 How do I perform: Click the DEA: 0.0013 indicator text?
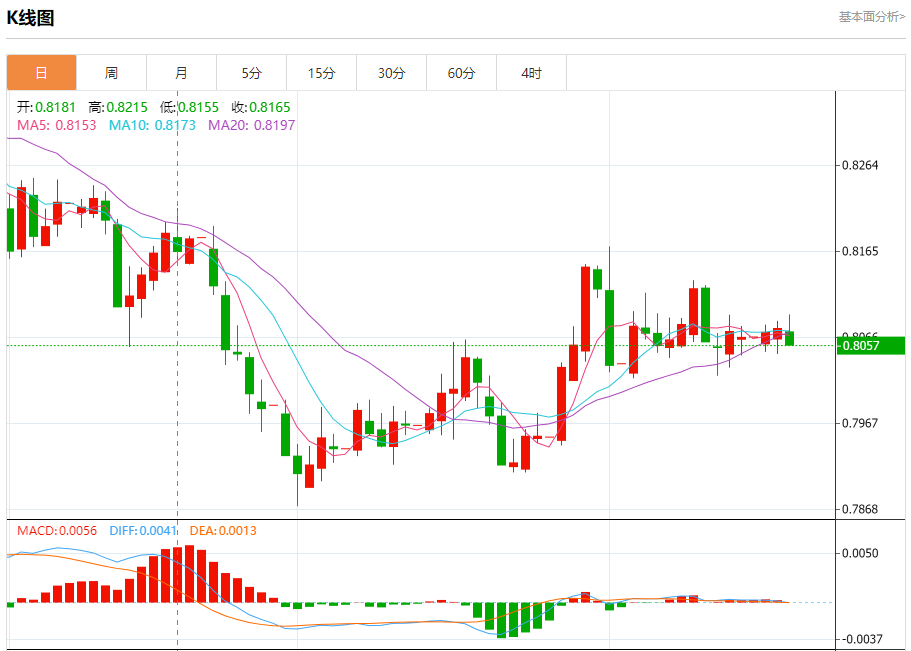pos(223,530)
